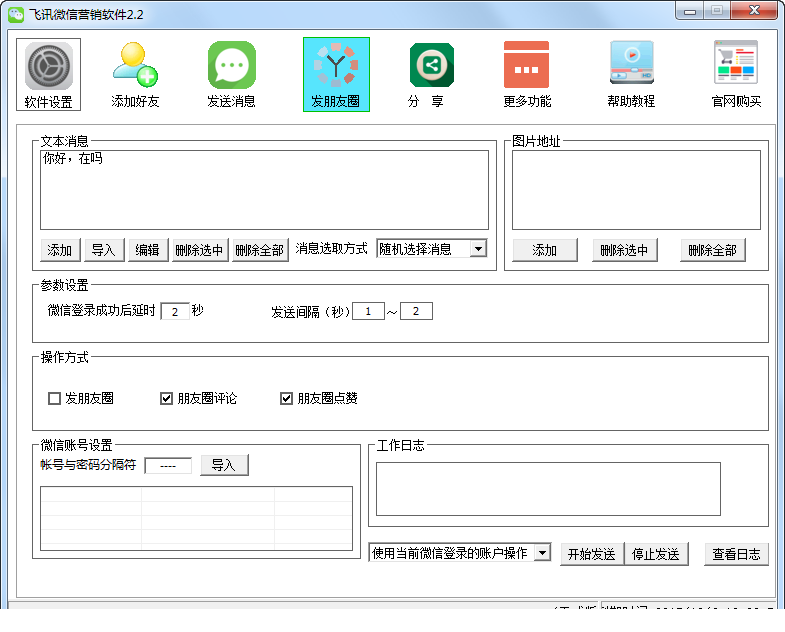Image resolution: width=785 pixels, height=632 pixels.
Task: Uncheck the 朋友圈评论 checkbox
Action: (166, 399)
